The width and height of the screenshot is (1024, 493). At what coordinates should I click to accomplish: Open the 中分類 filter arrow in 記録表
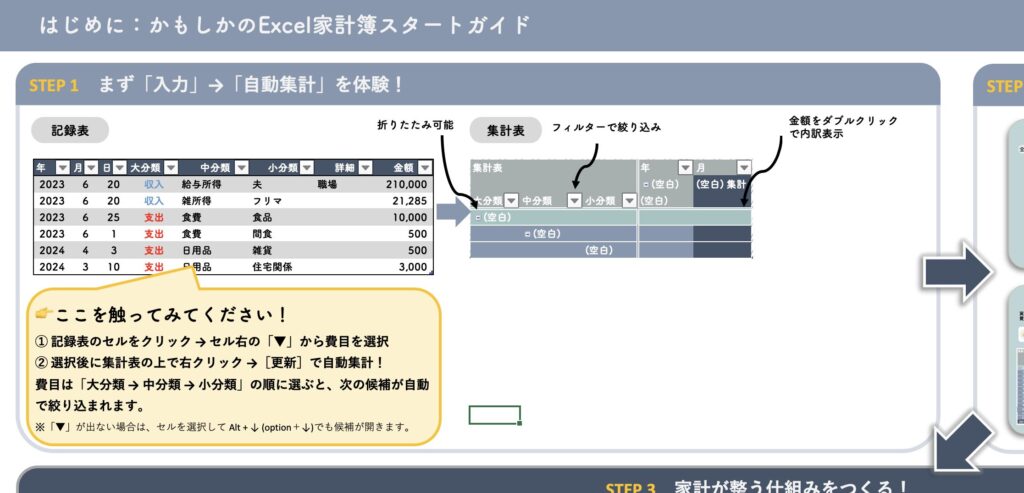(x=241, y=168)
